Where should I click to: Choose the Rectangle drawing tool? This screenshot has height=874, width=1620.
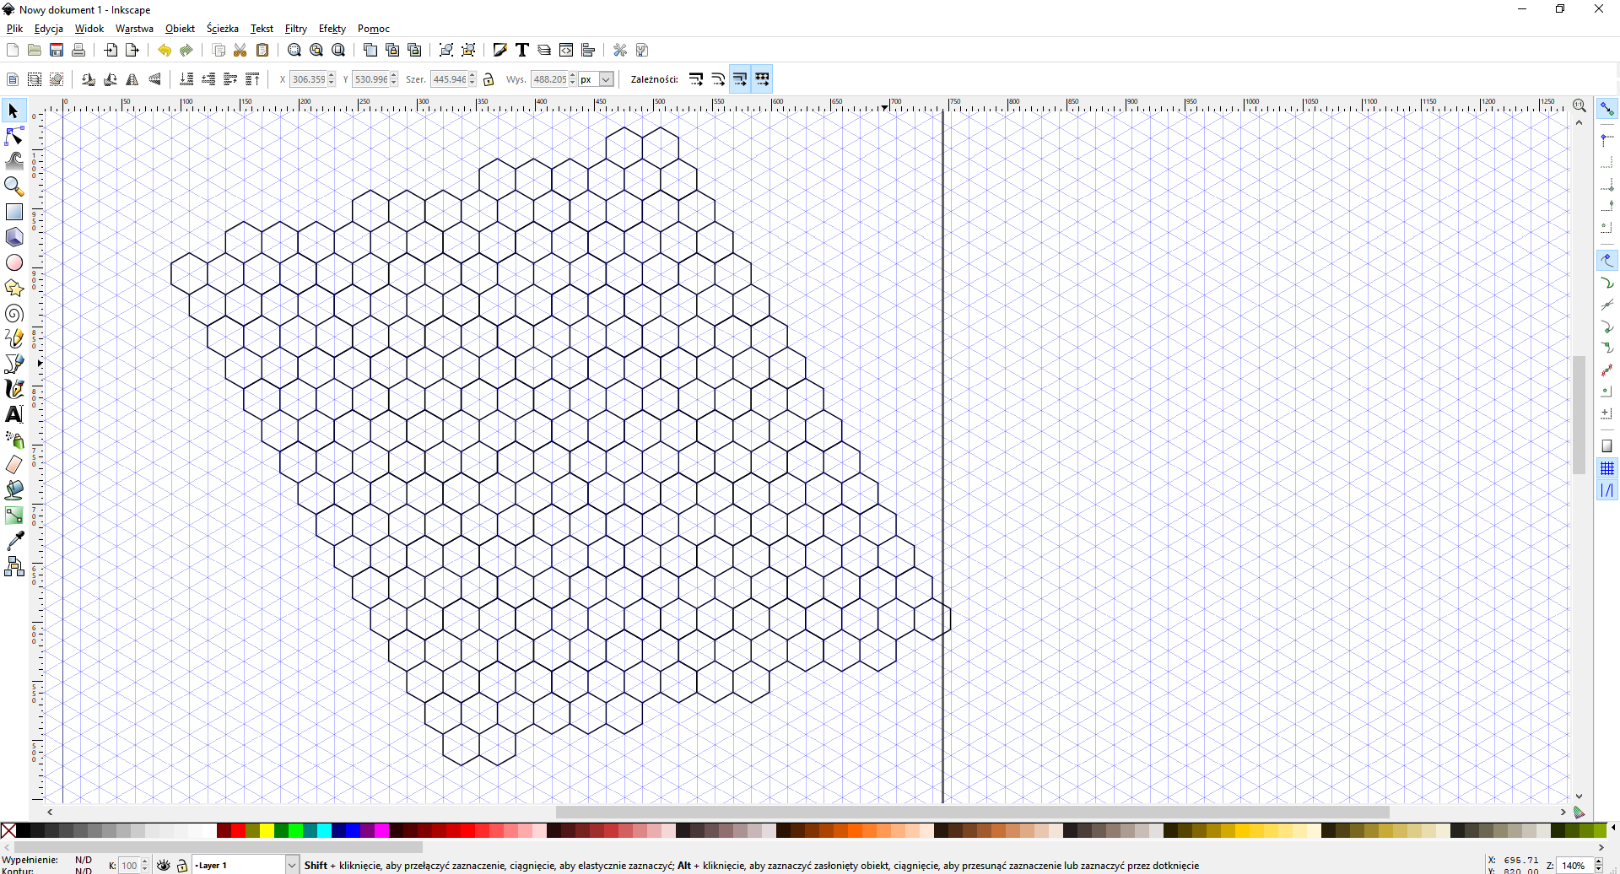pyautogui.click(x=14, y=212)
